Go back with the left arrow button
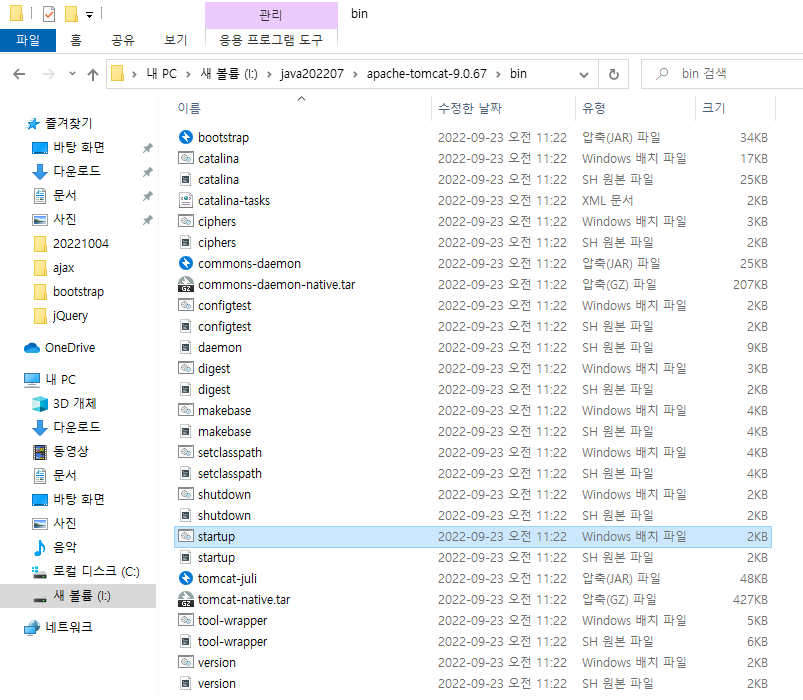This screenshot has width=803, height=700. click(19, 74)
